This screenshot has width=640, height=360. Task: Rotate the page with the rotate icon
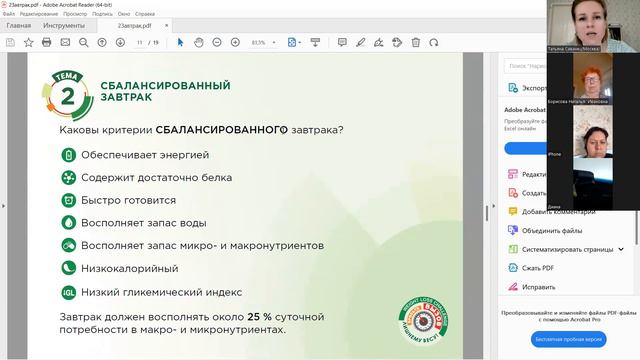[433, 42]
